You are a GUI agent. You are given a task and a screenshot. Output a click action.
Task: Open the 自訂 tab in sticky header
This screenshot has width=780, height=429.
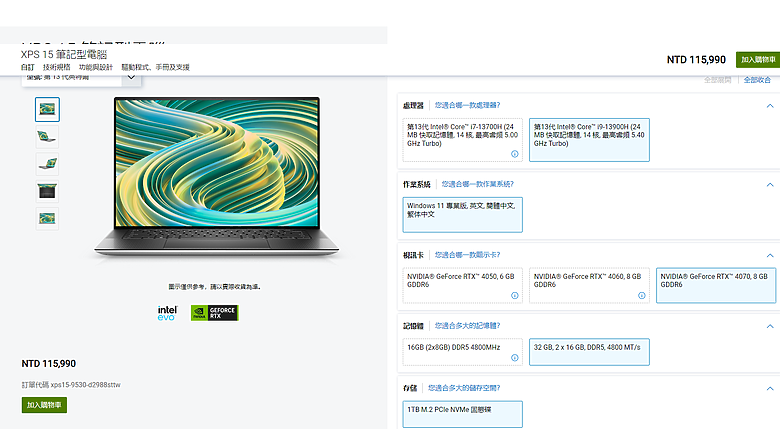pyautogui.click(x=28, y=67)
